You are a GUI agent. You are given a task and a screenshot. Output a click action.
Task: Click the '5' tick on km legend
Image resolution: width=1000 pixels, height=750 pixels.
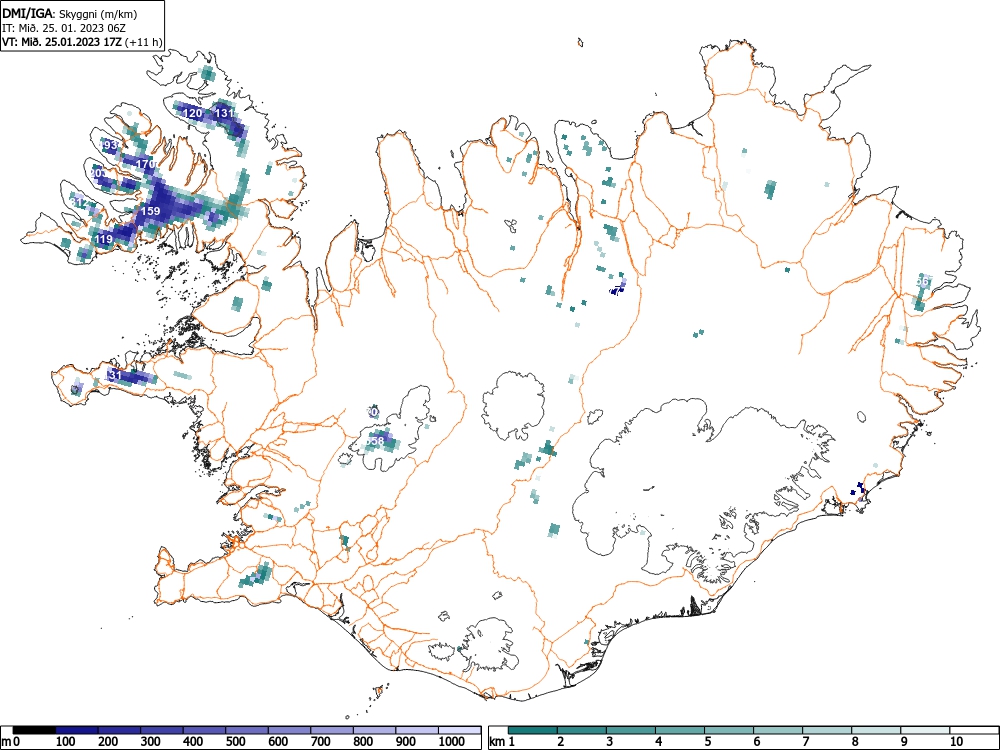(x=707, y=742)
